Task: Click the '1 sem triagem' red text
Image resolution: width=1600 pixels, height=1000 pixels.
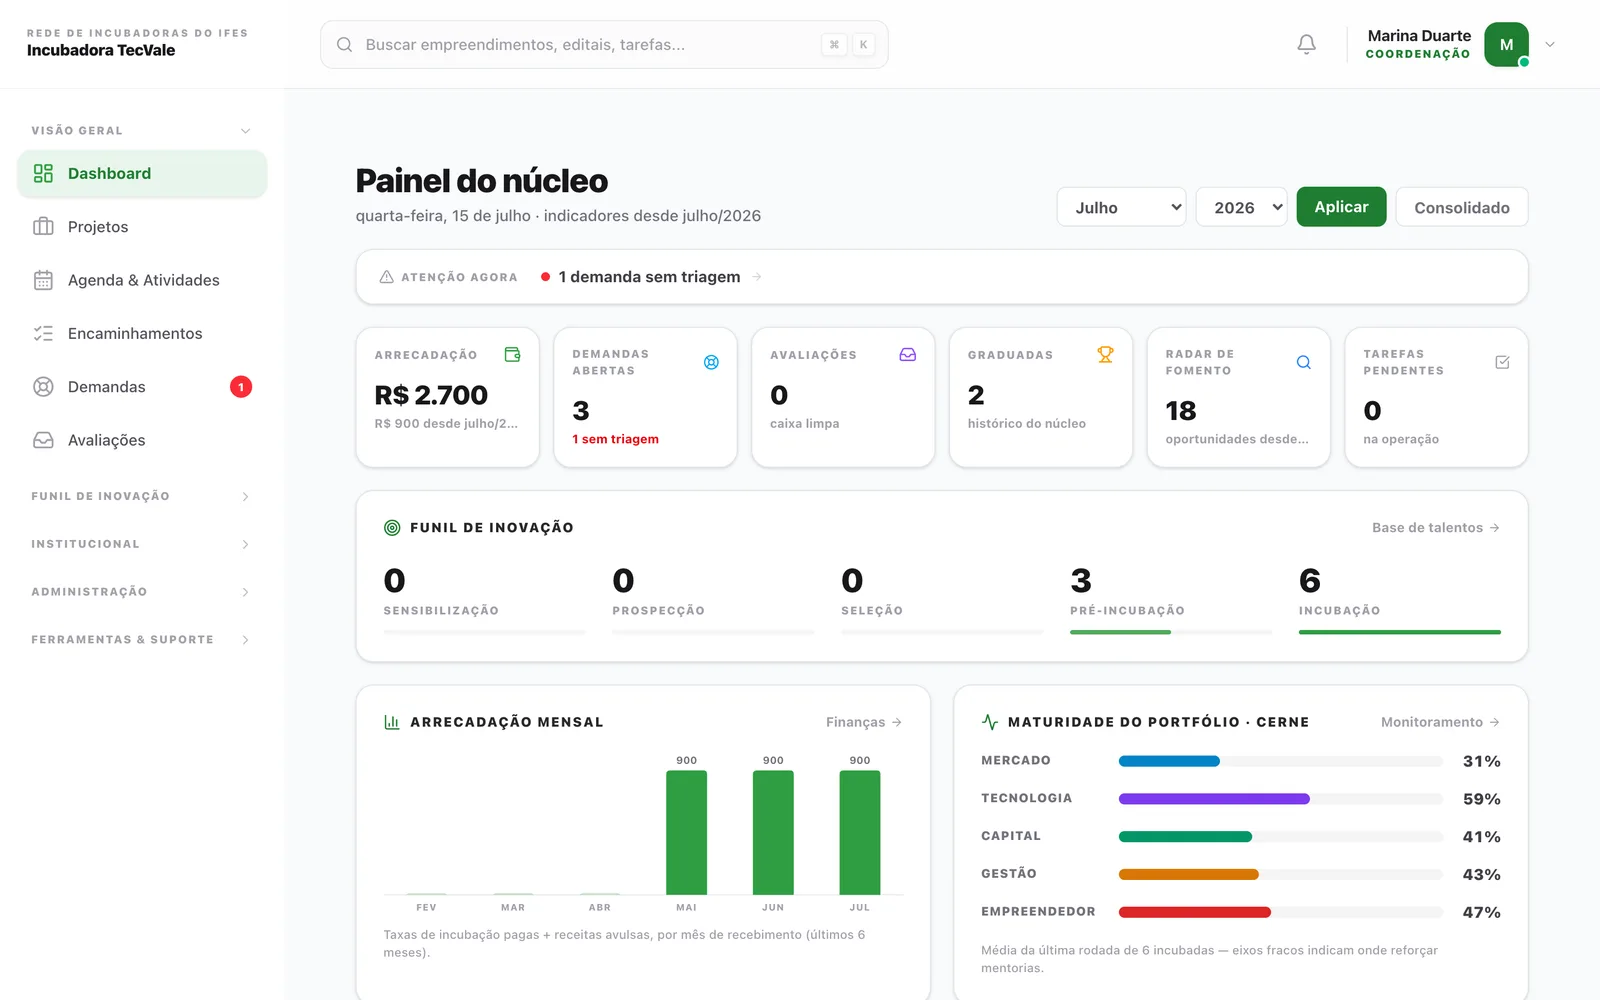Action: [x=615, y=439]
